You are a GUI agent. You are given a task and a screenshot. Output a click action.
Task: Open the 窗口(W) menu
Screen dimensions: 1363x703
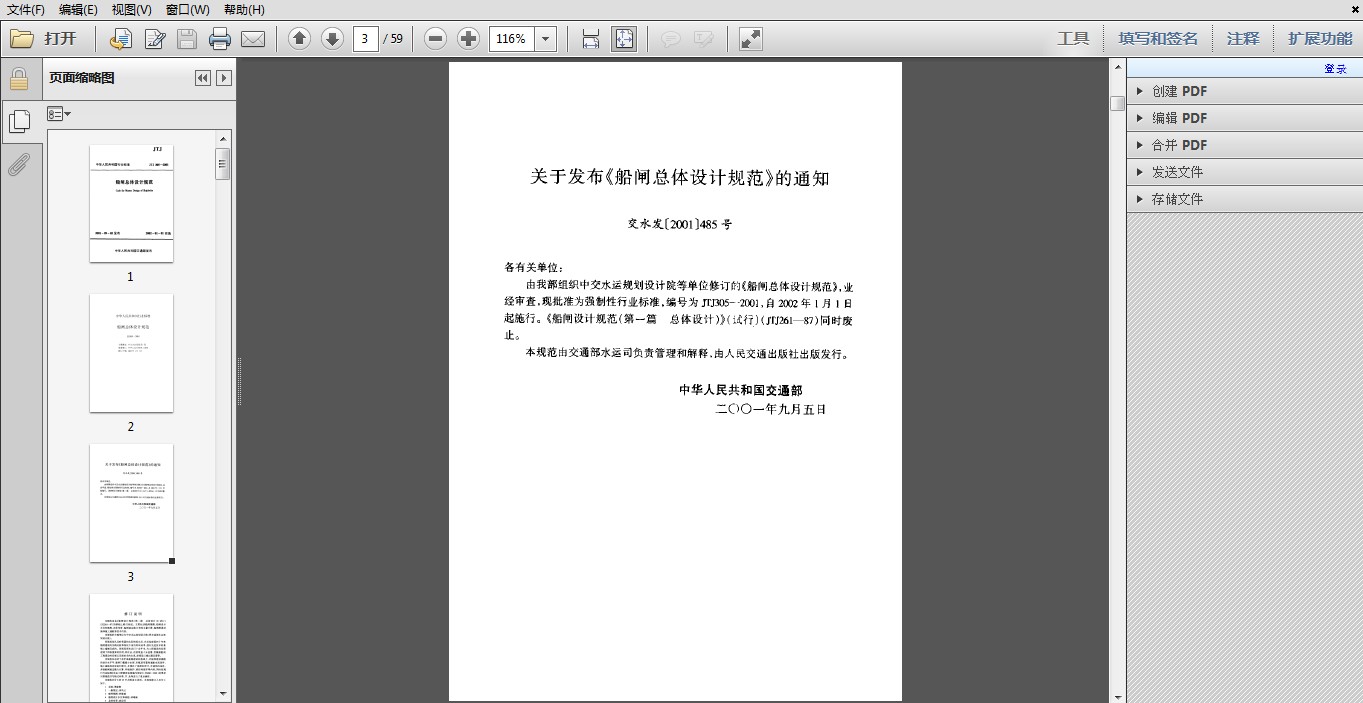(x=188, y=9)
